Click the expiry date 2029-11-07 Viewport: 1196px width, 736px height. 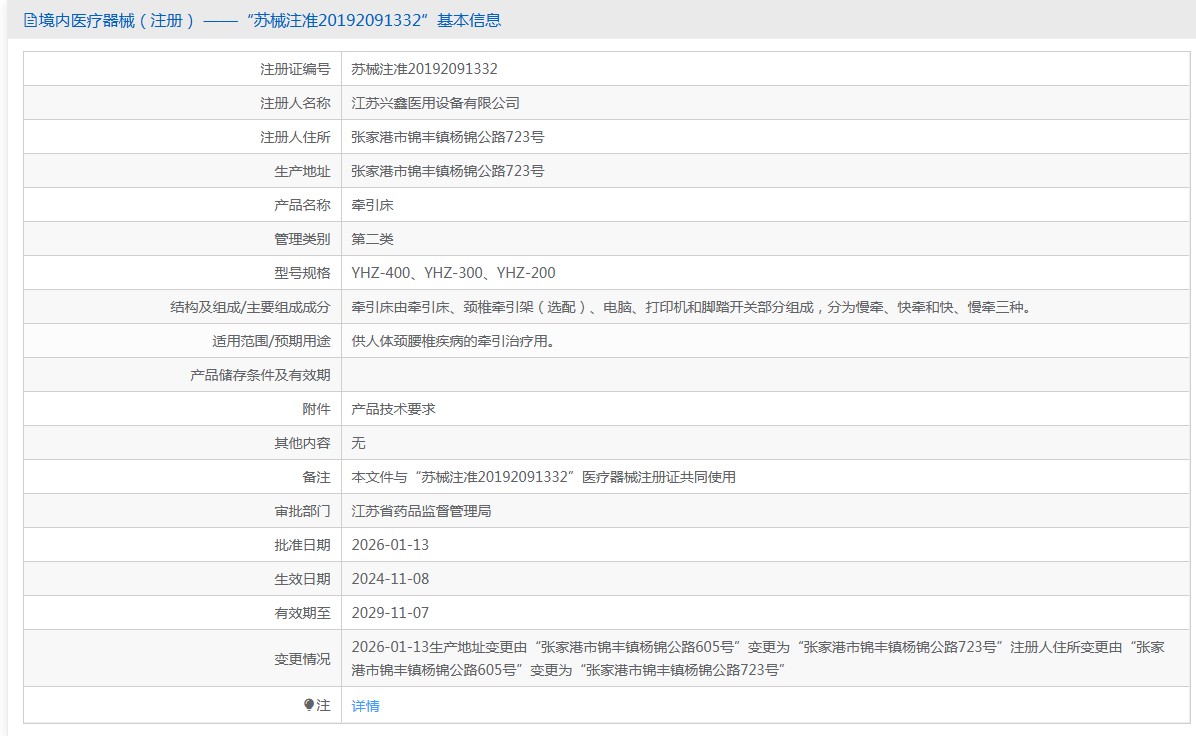pyautogui.click(x=390, y=613)
